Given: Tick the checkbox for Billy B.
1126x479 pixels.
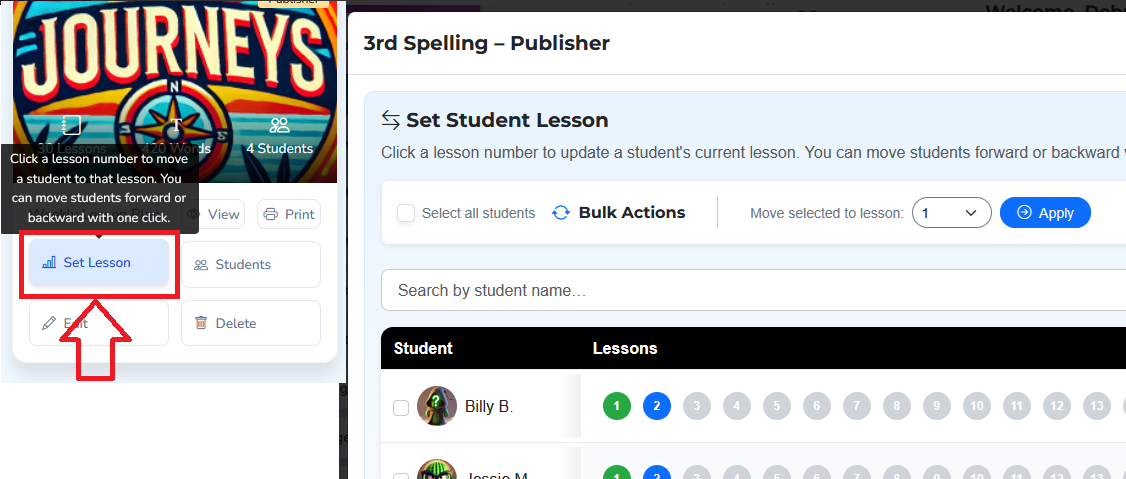Looking at the screenshot, I should coord(401,408).
